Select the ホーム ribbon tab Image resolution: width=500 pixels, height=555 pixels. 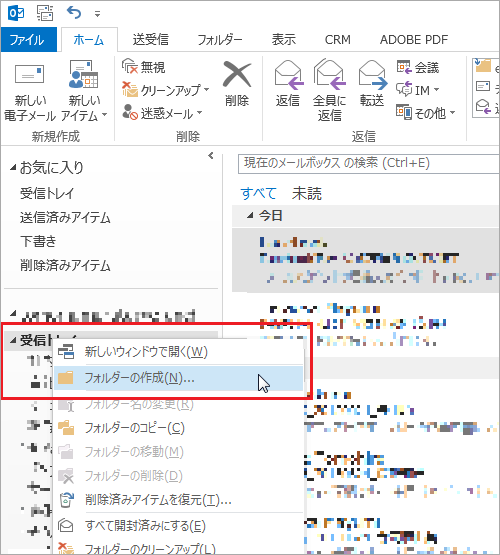click(89, 40)
